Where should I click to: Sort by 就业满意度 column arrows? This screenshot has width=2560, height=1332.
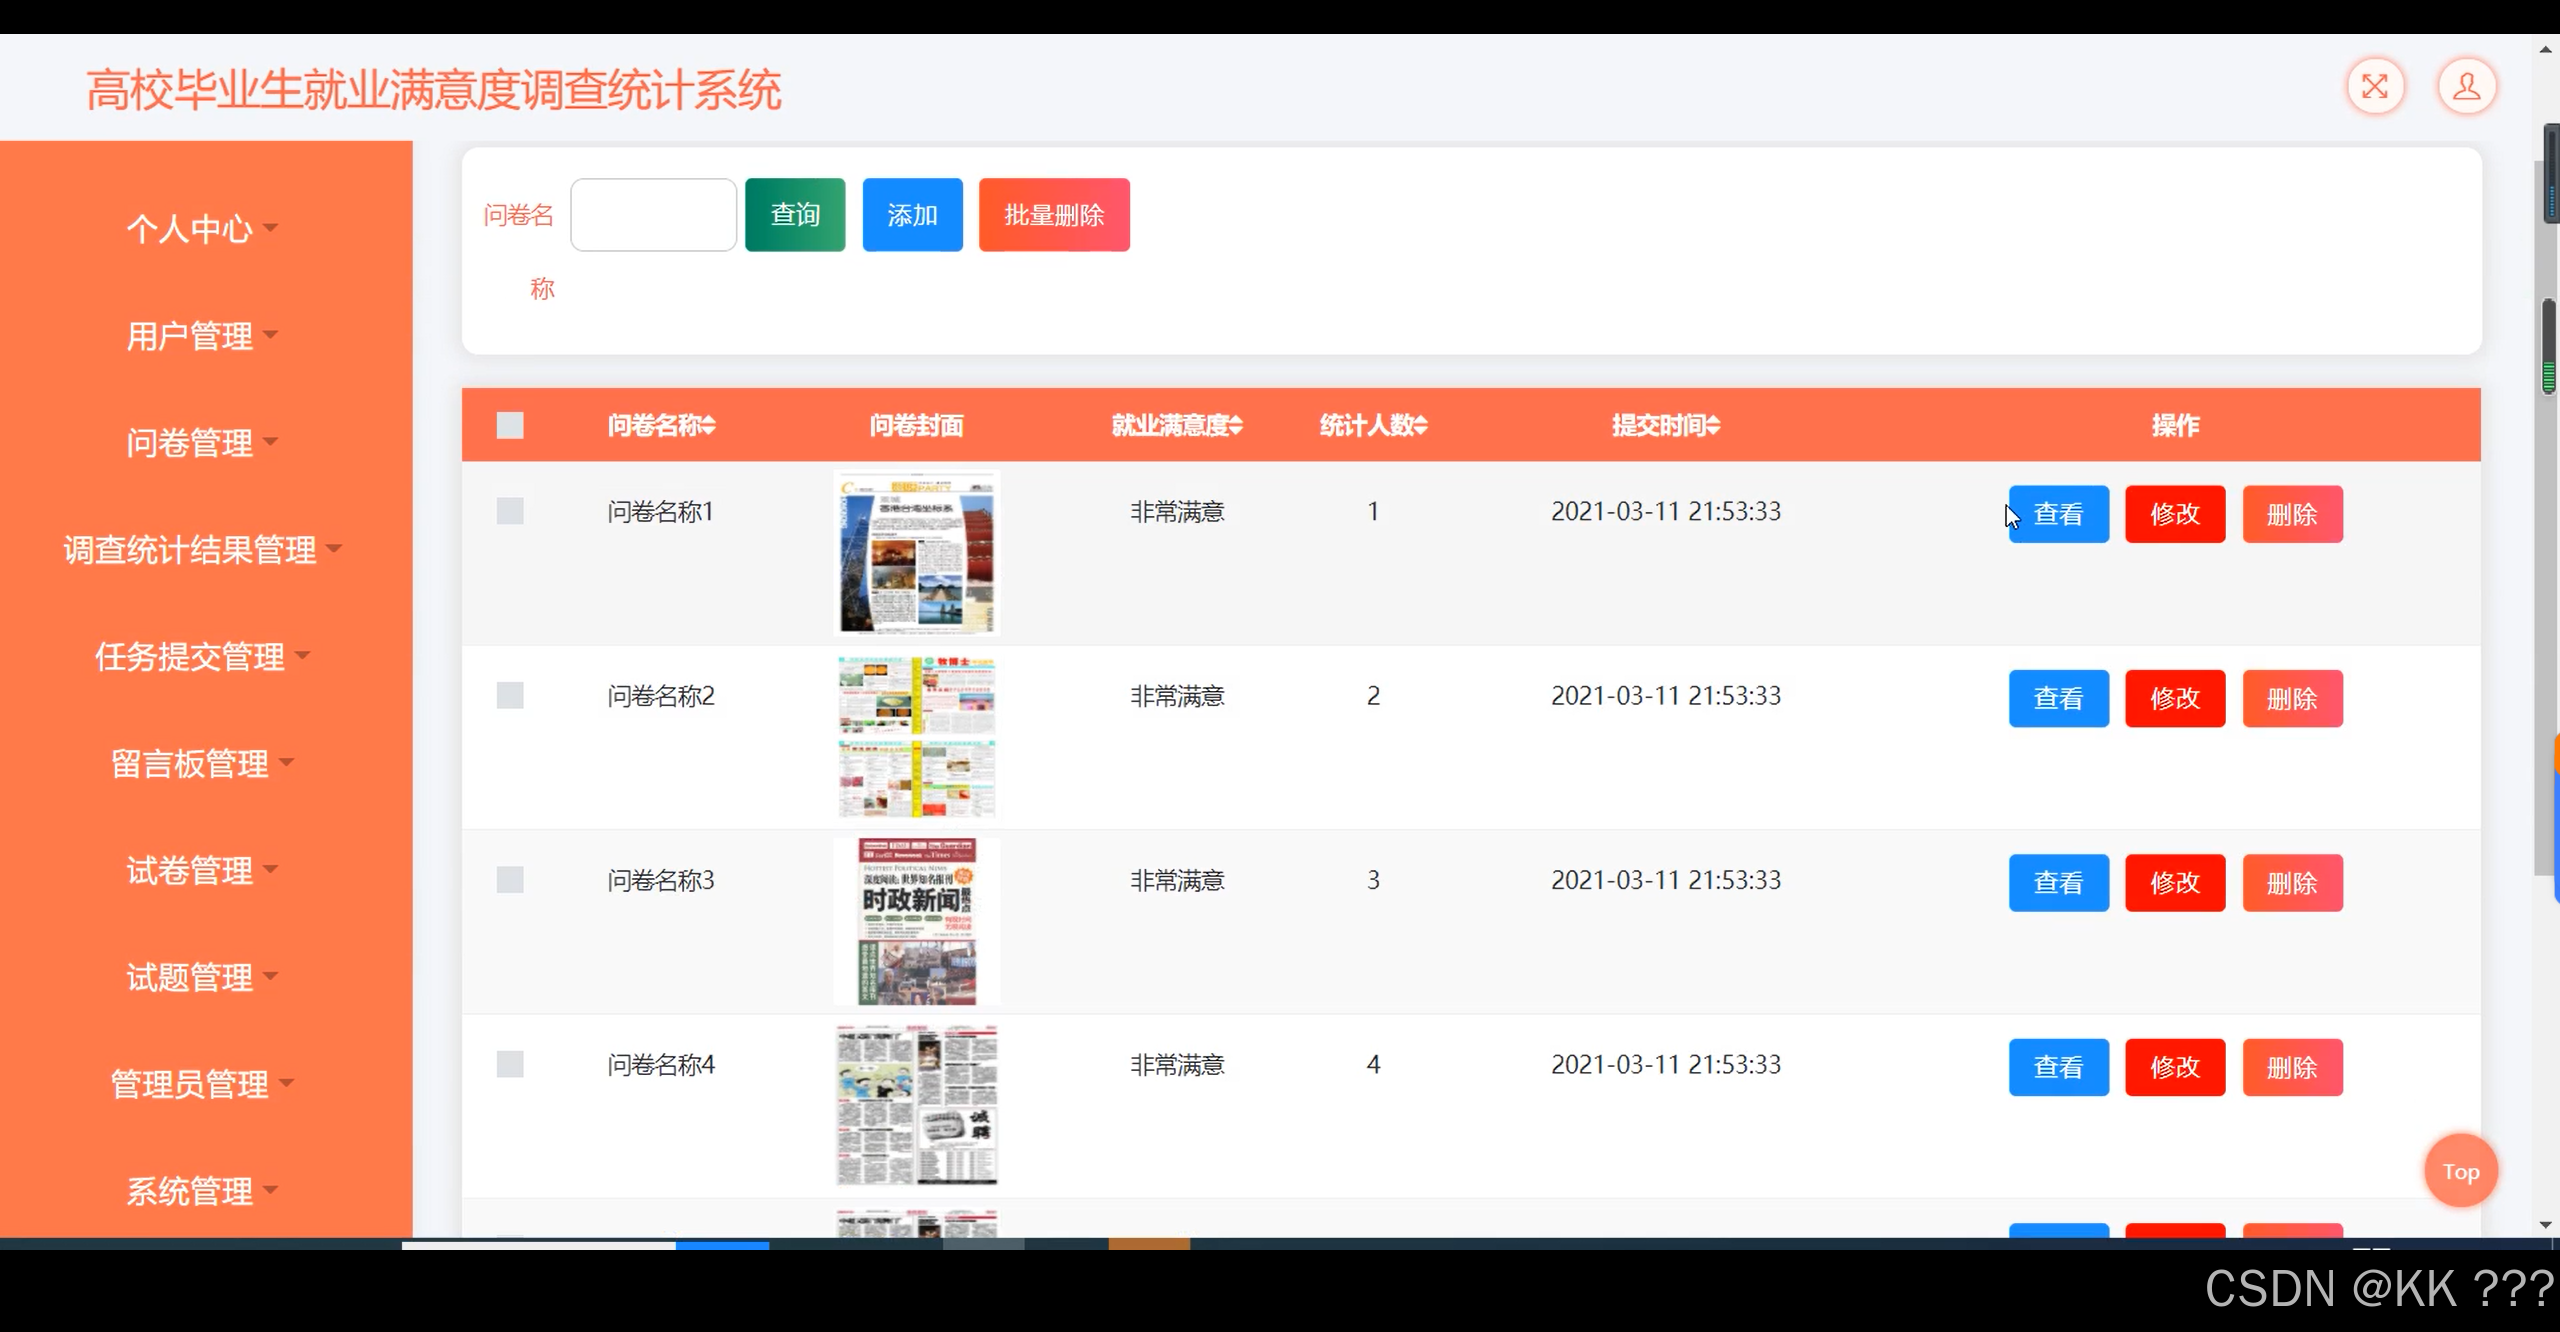1236,426
